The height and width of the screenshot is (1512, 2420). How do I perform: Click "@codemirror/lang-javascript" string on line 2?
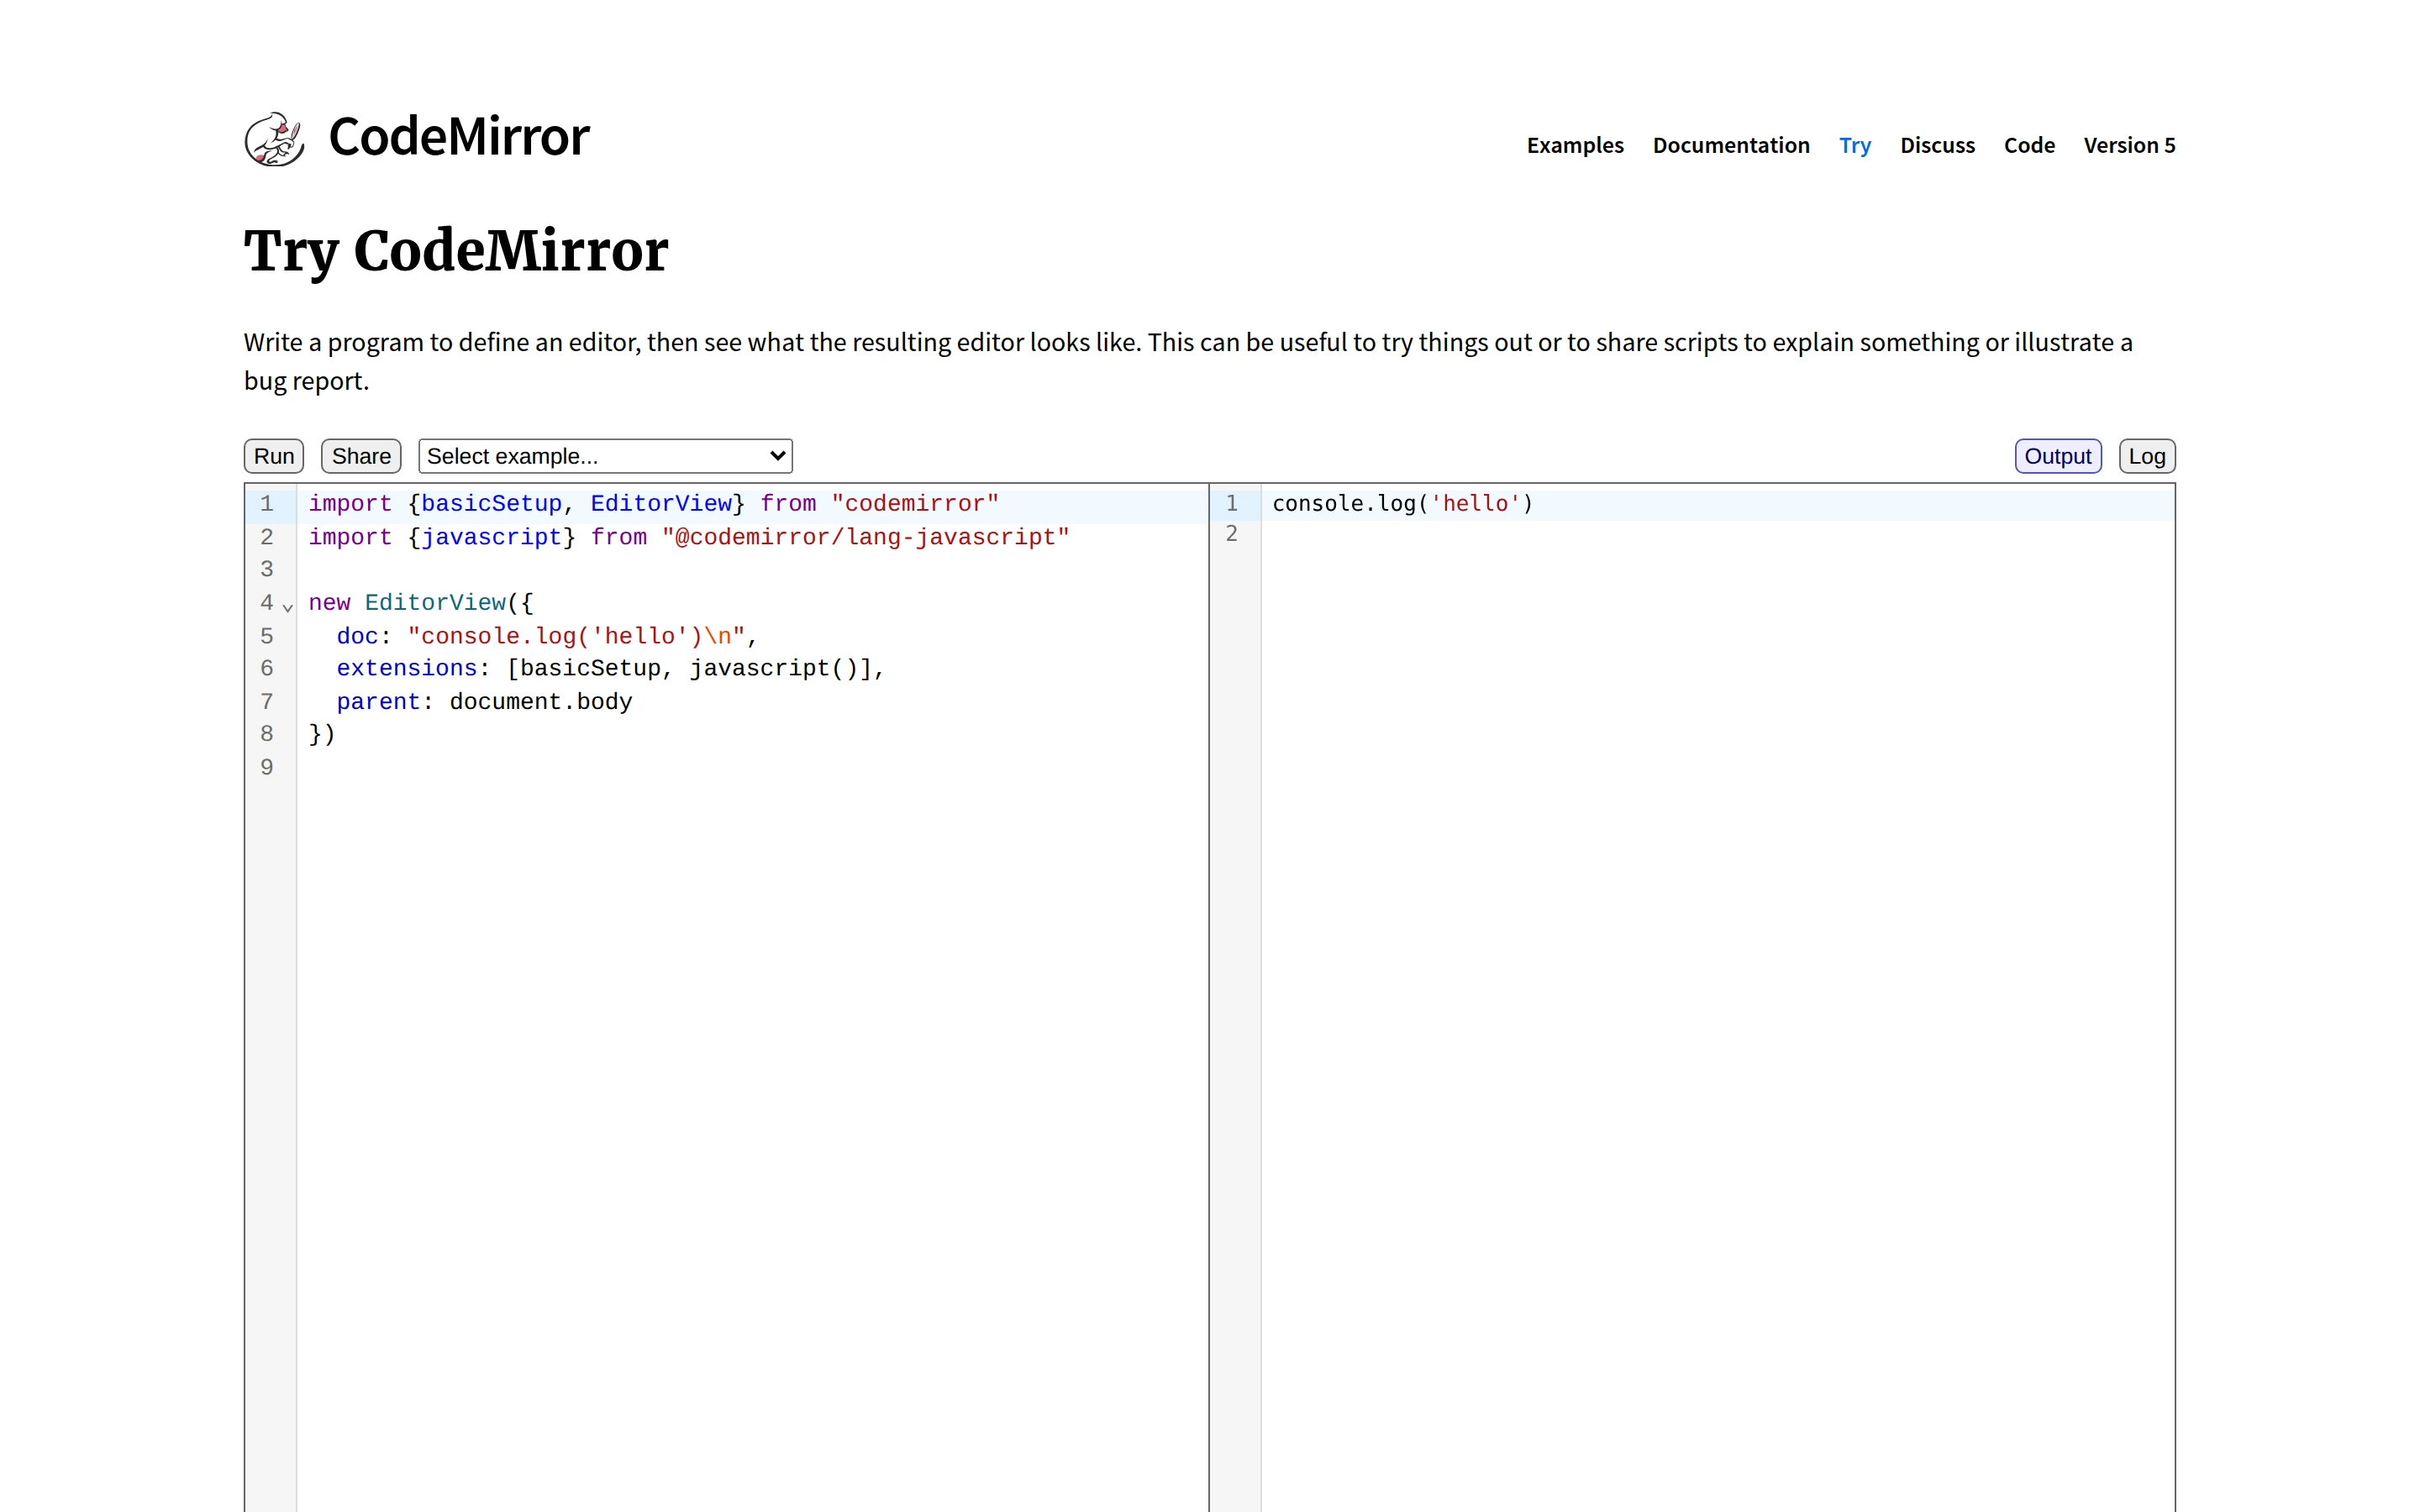click(865, 537)
